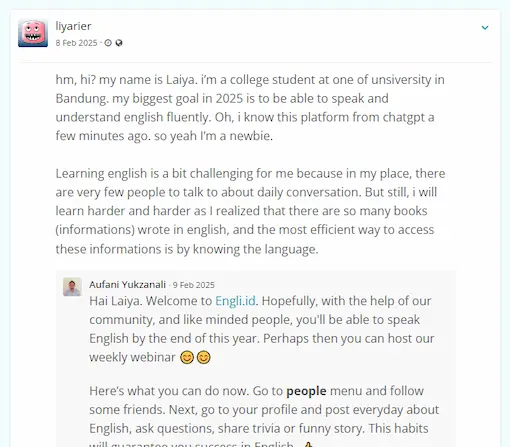Open Aufani Yukzanali's name link
This screenshot has height=447, width=510.
point(127,285)
